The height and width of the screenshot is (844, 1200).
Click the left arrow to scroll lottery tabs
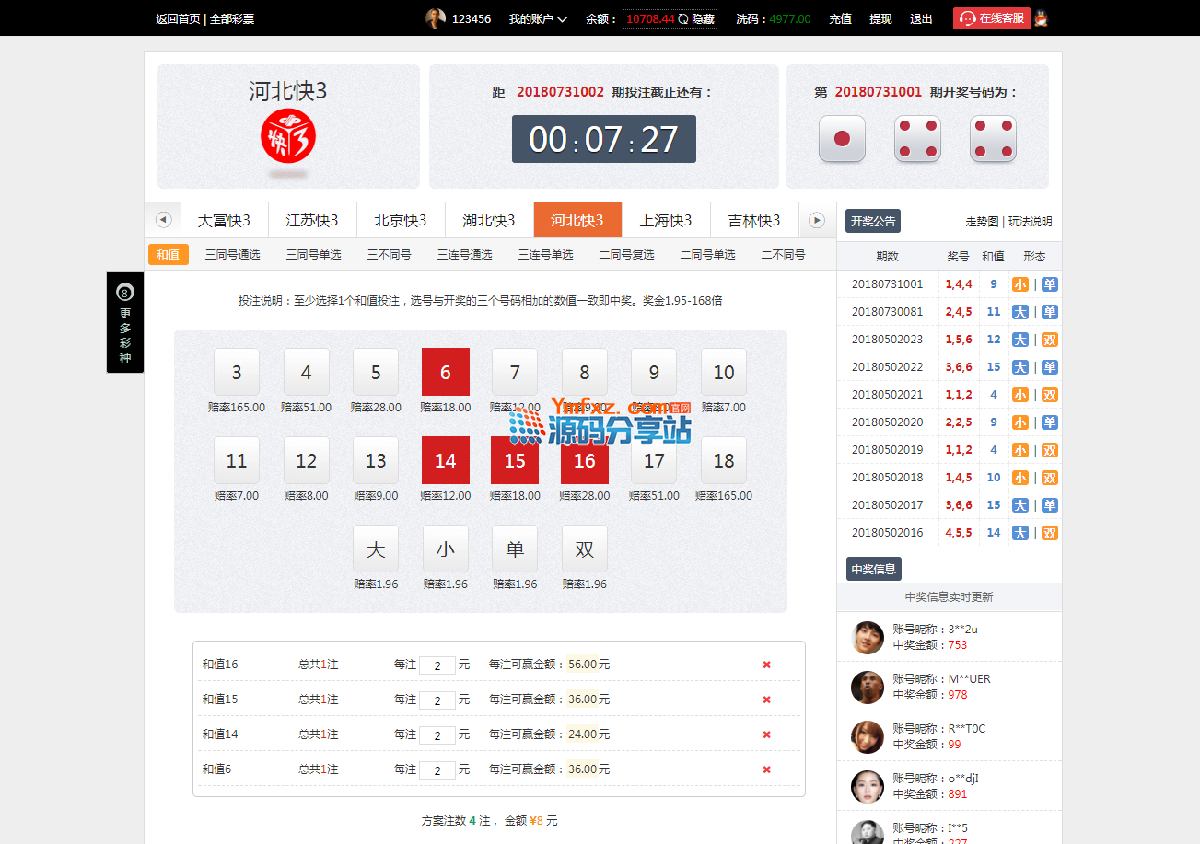pyautogui.click(x=163, y=220)
